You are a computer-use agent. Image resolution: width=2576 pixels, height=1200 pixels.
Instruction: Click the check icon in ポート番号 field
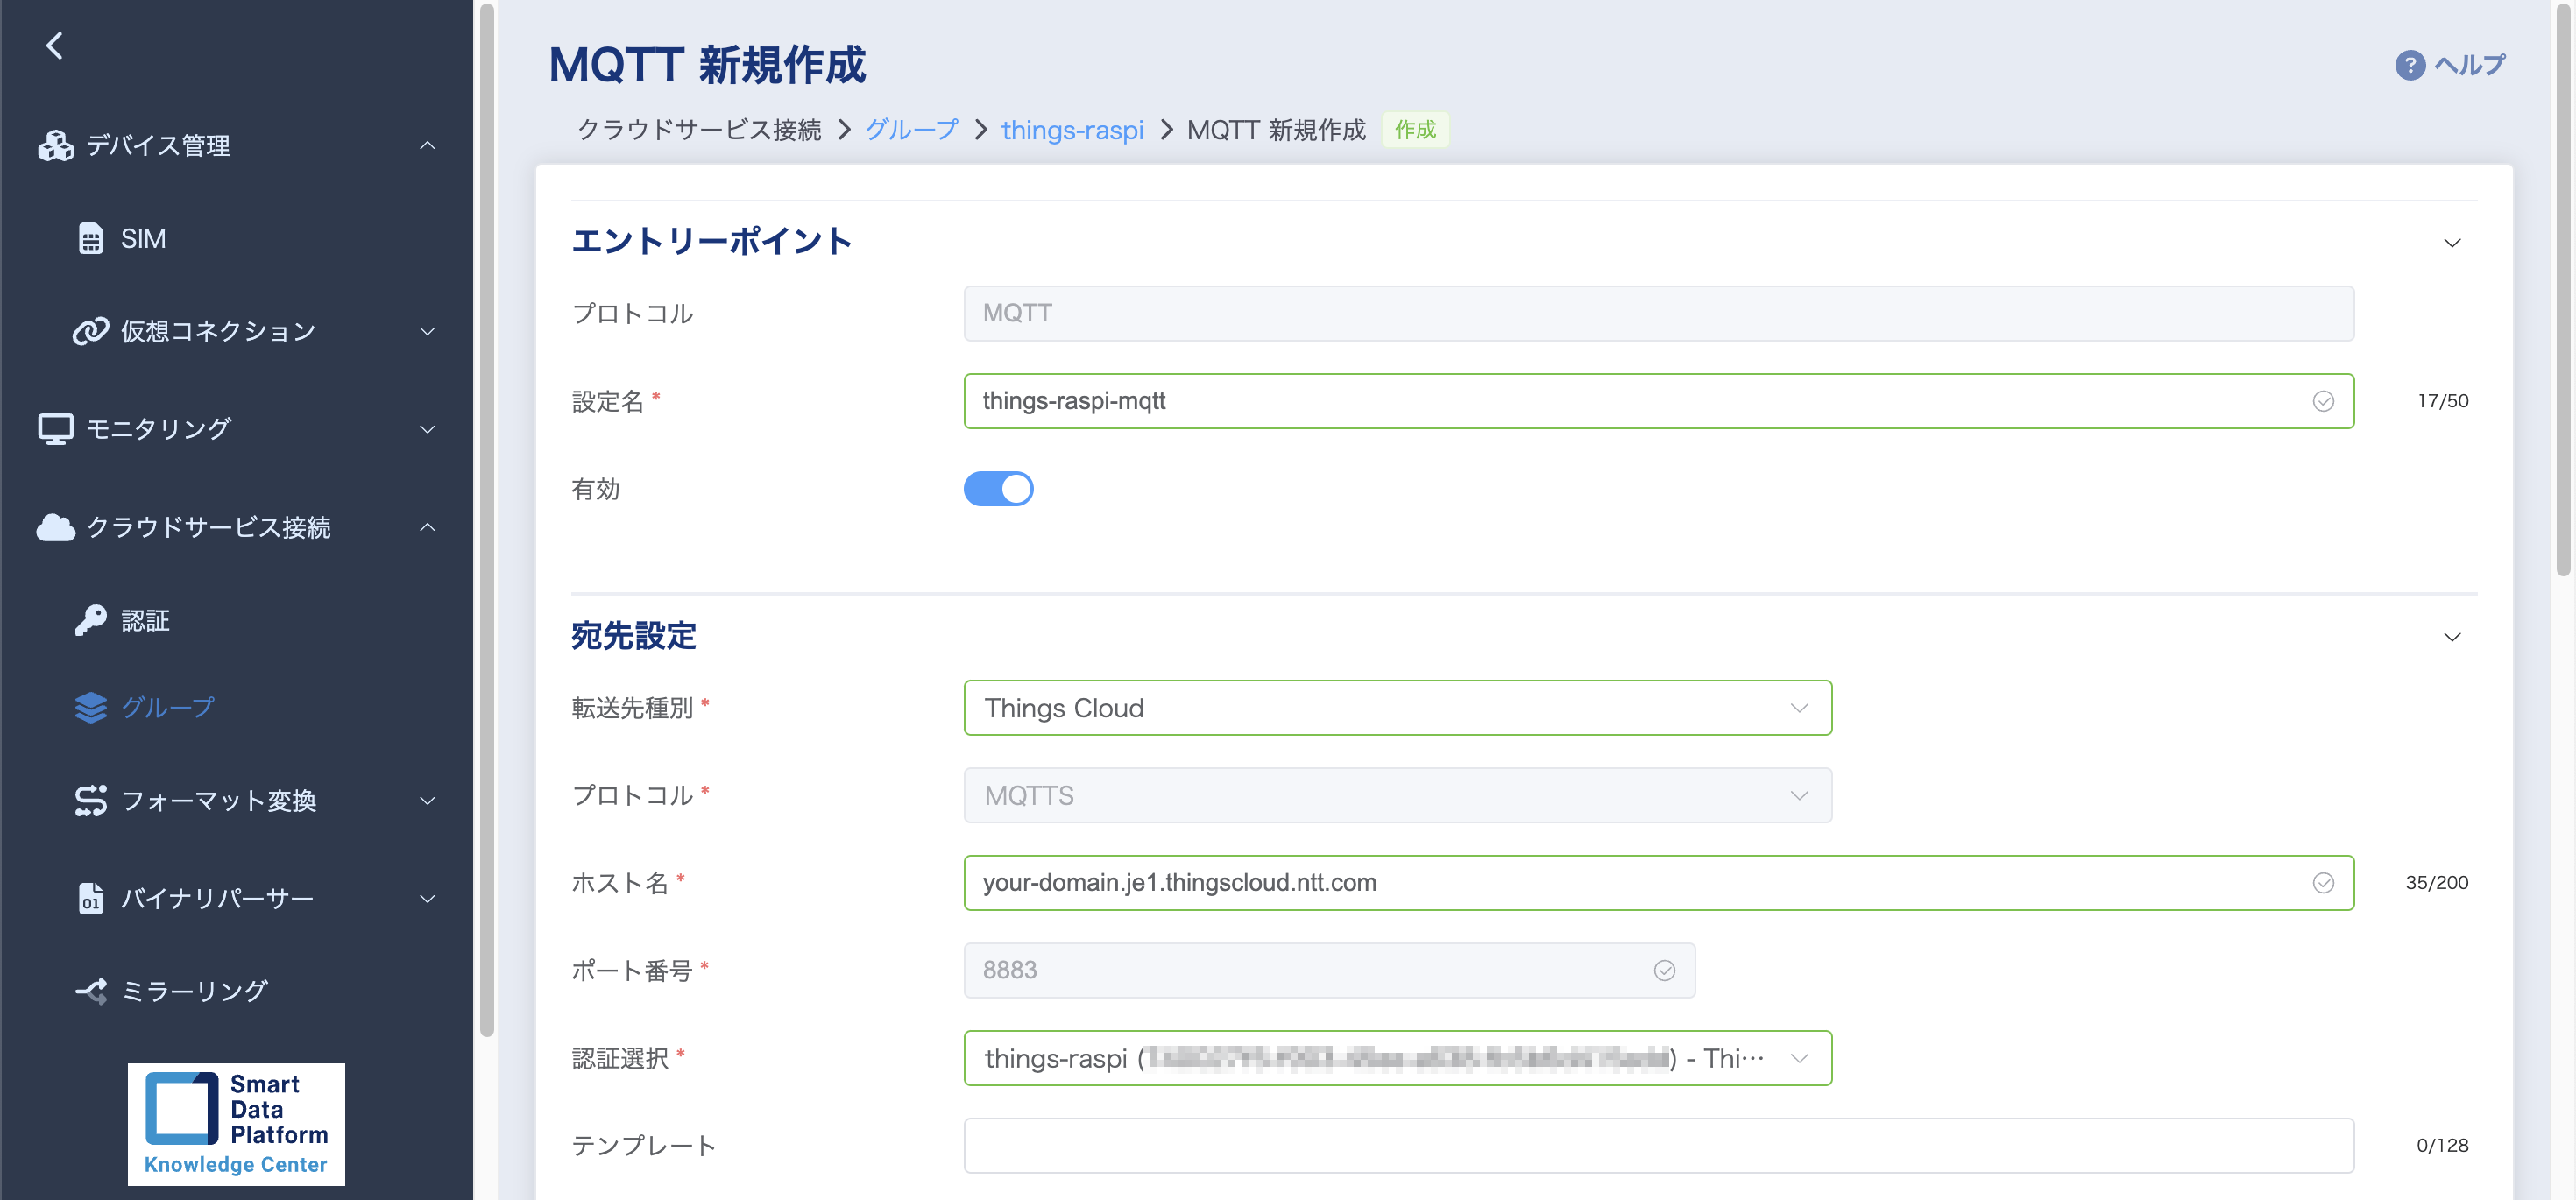1665,971
